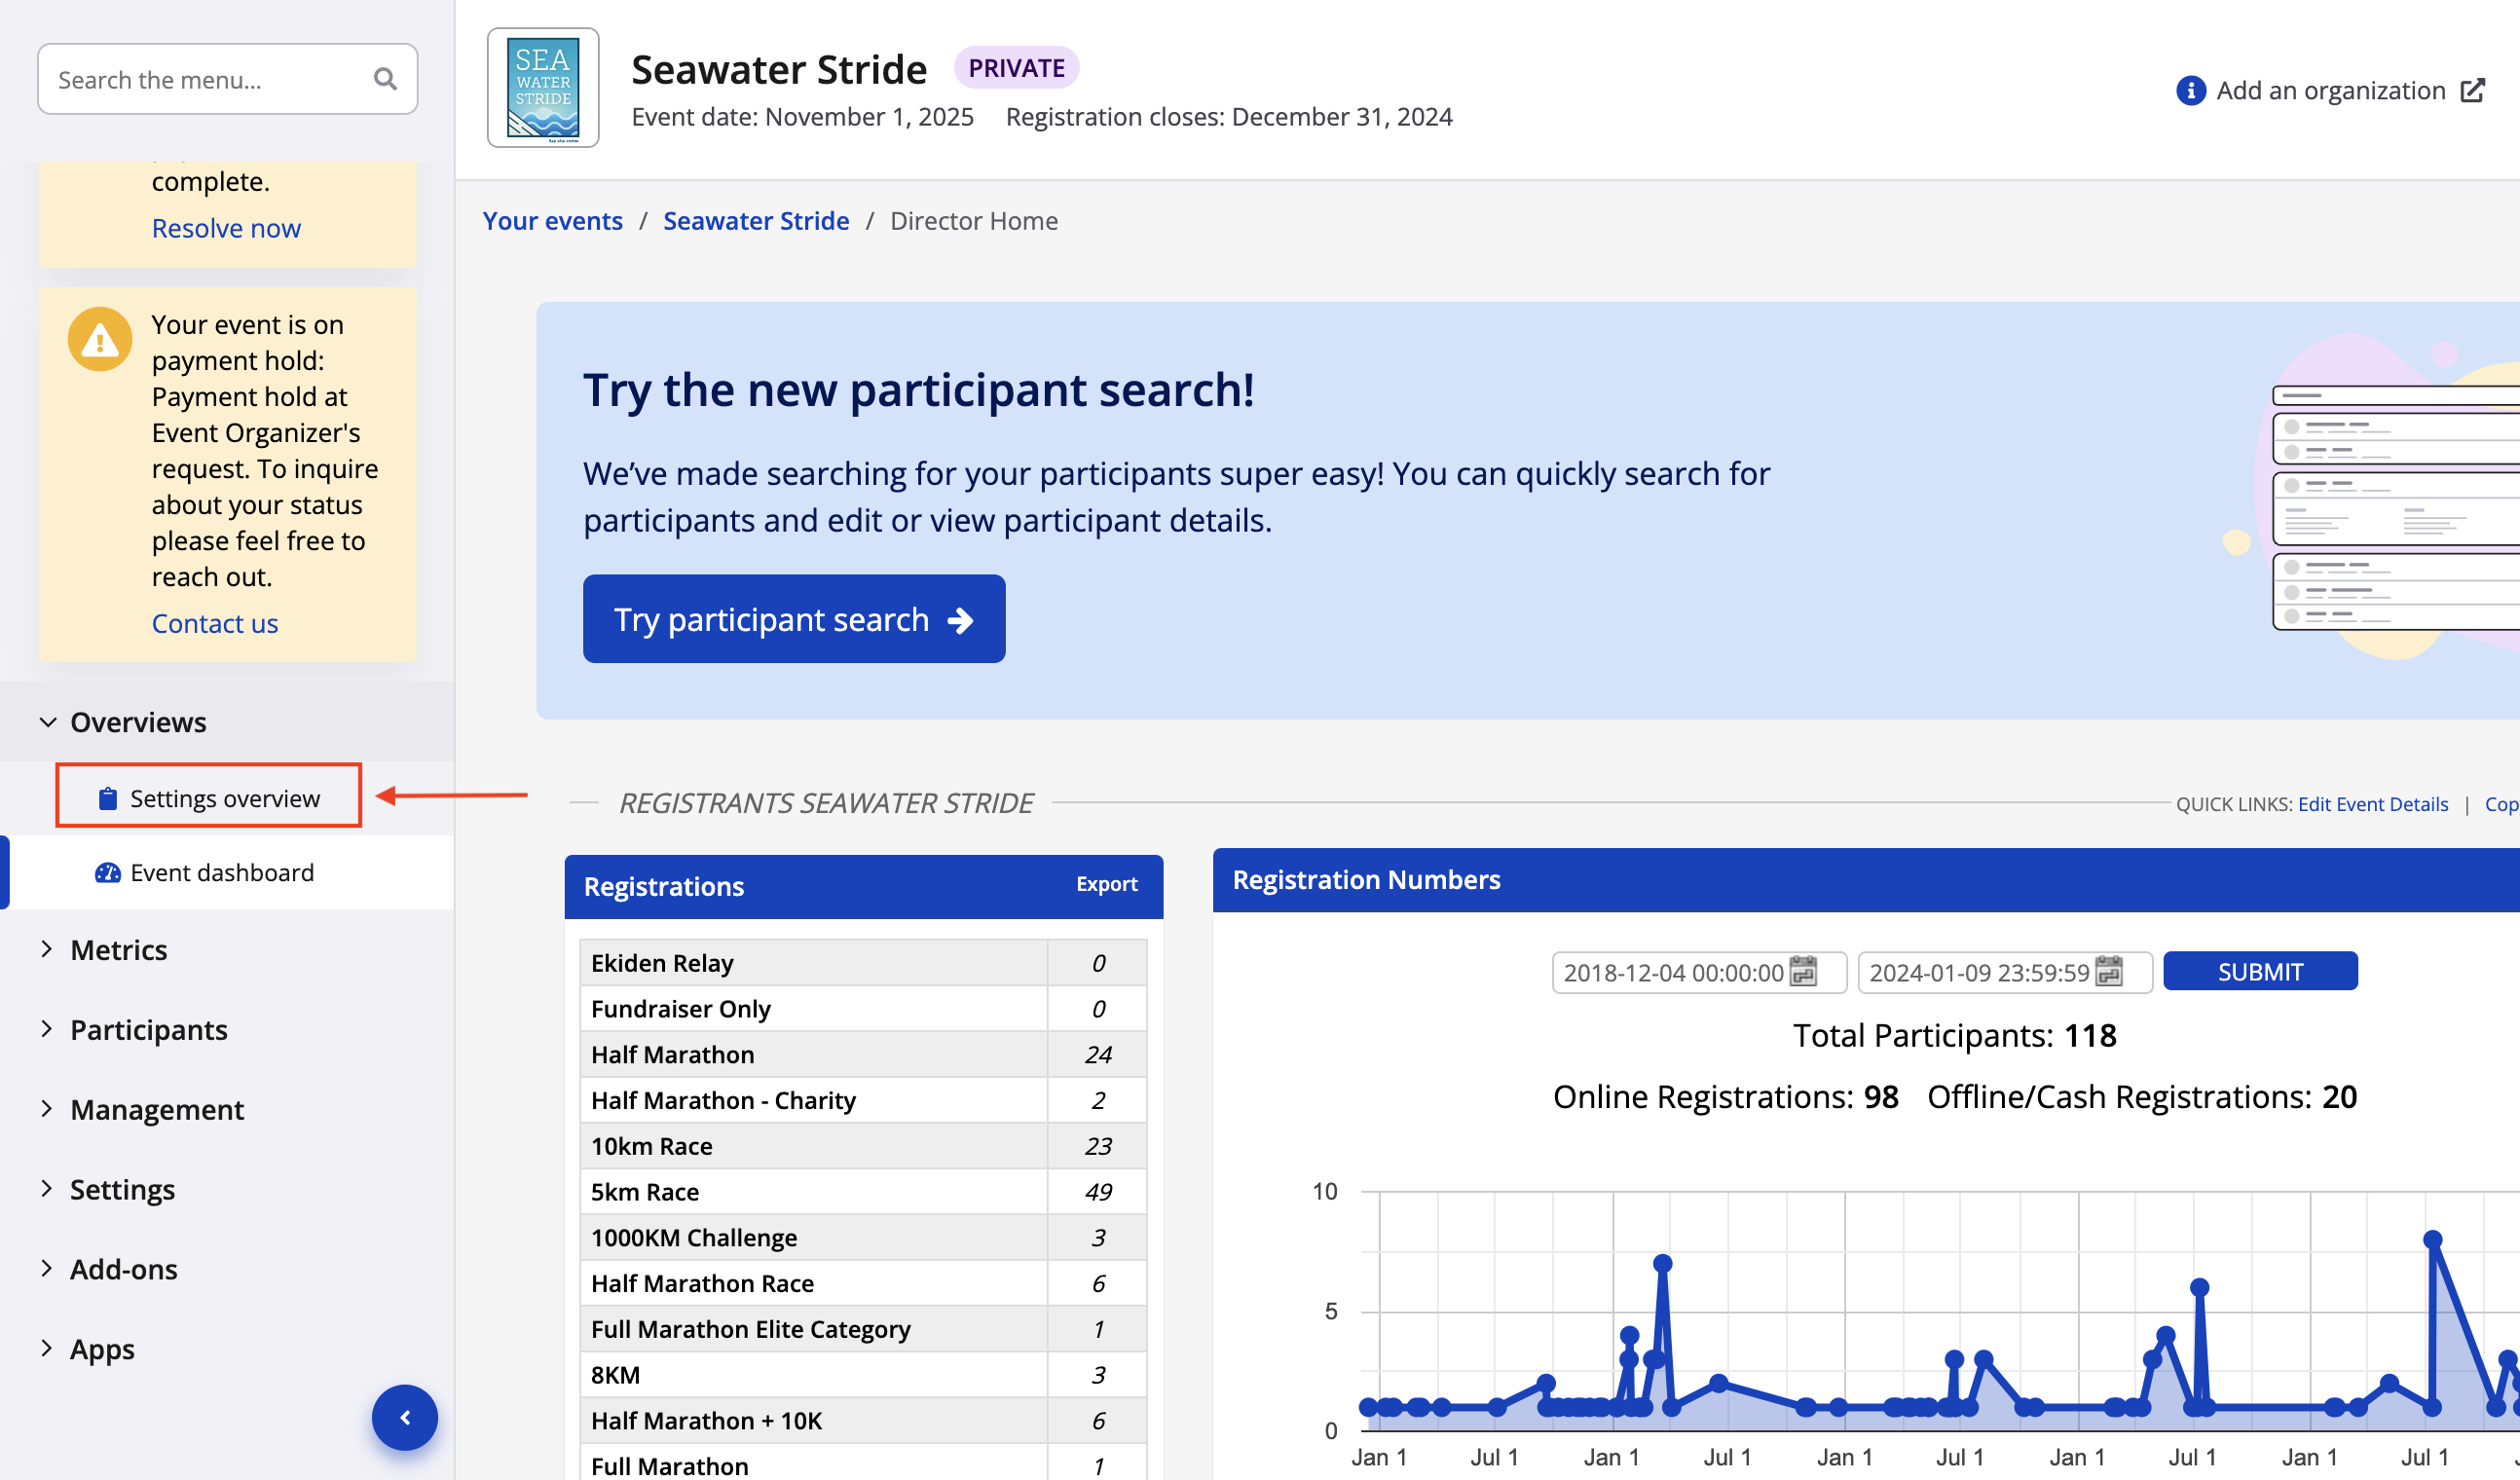Image resolution: width=2520 pixels, height=1480 pixels.
Task: Click the clipboard icon for Settings overview
Action: 107,799
